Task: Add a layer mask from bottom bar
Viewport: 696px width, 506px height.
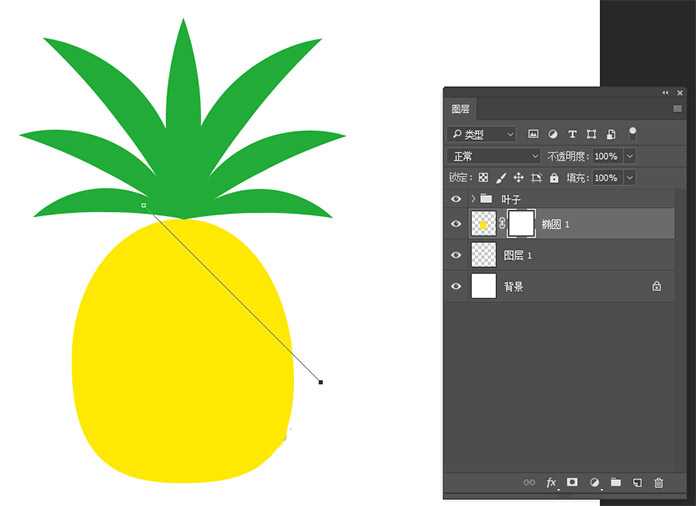Action: coord(572,483)
